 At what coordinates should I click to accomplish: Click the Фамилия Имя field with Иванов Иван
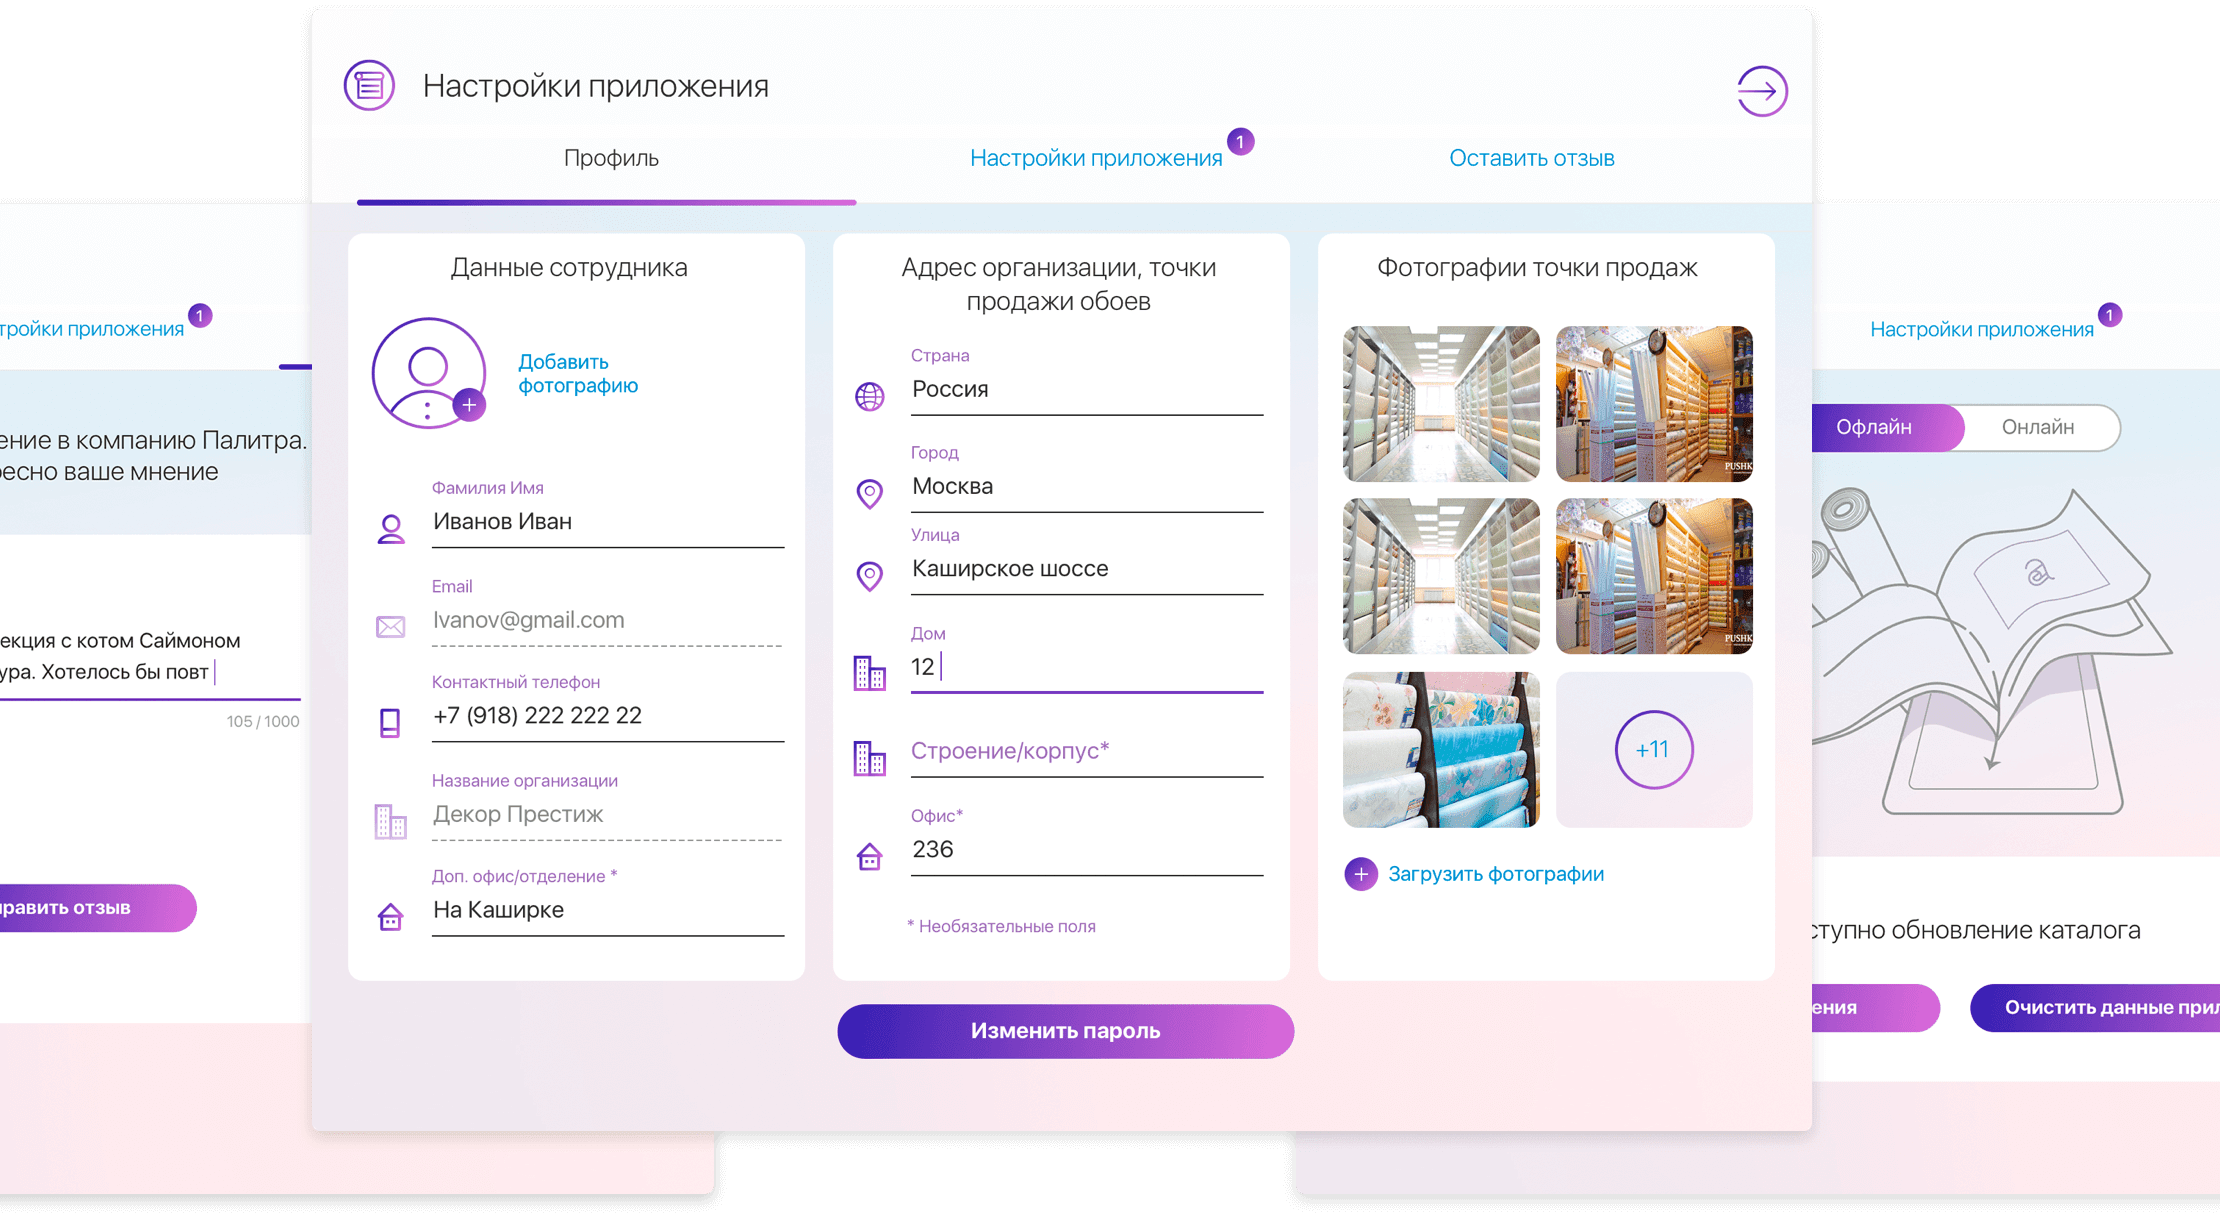608,522
